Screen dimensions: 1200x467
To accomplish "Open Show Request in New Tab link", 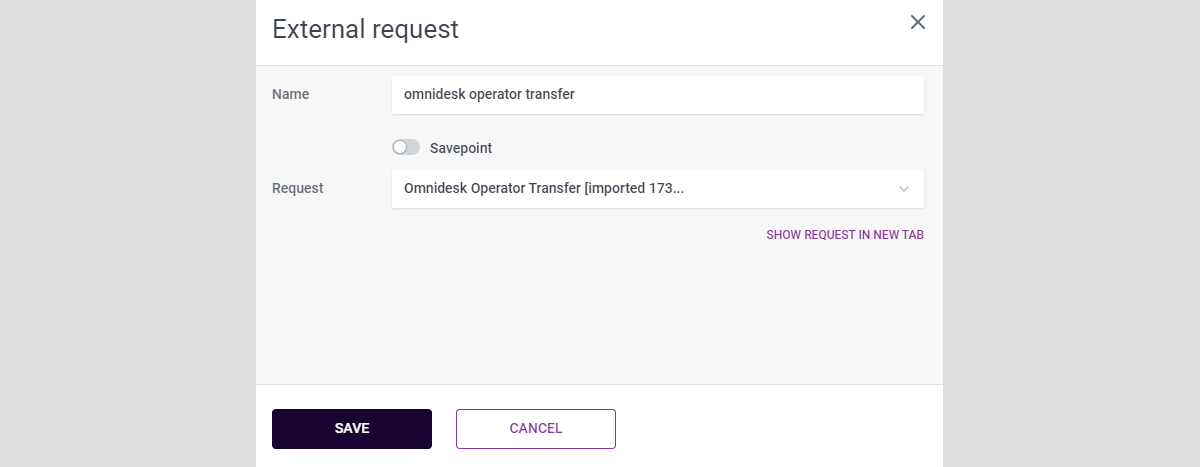I will [845, 235].
